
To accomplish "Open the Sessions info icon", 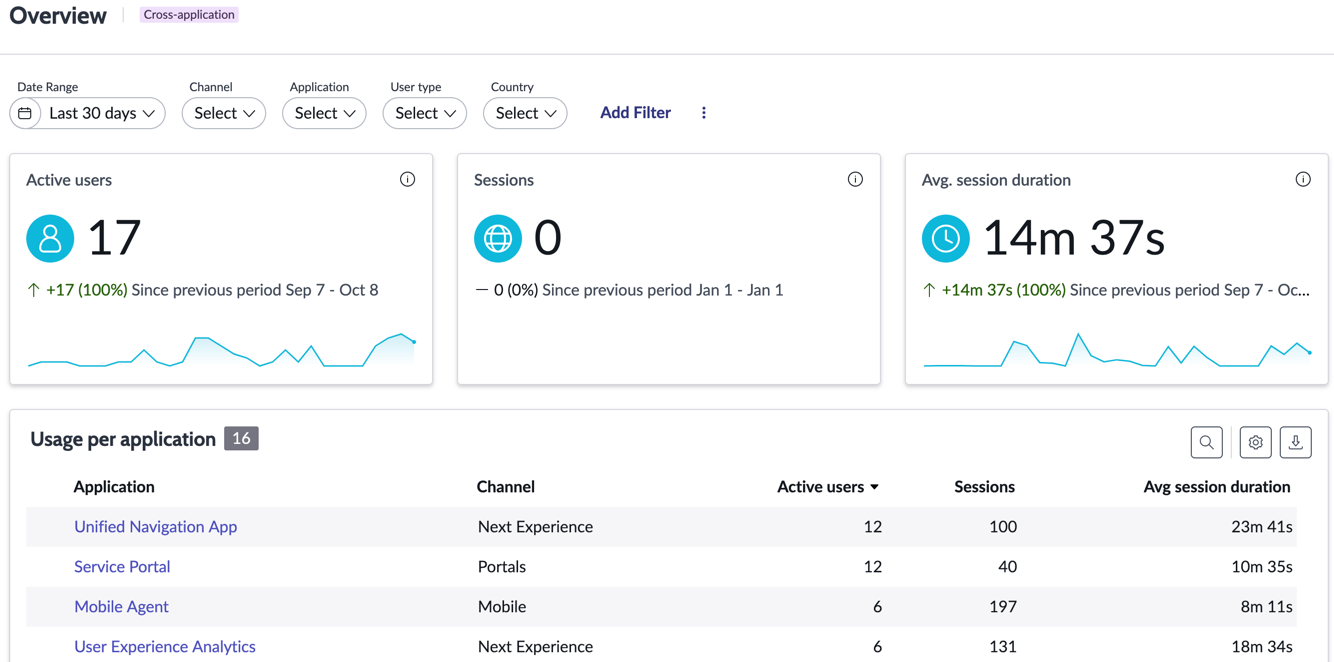I will click(855, 179).
